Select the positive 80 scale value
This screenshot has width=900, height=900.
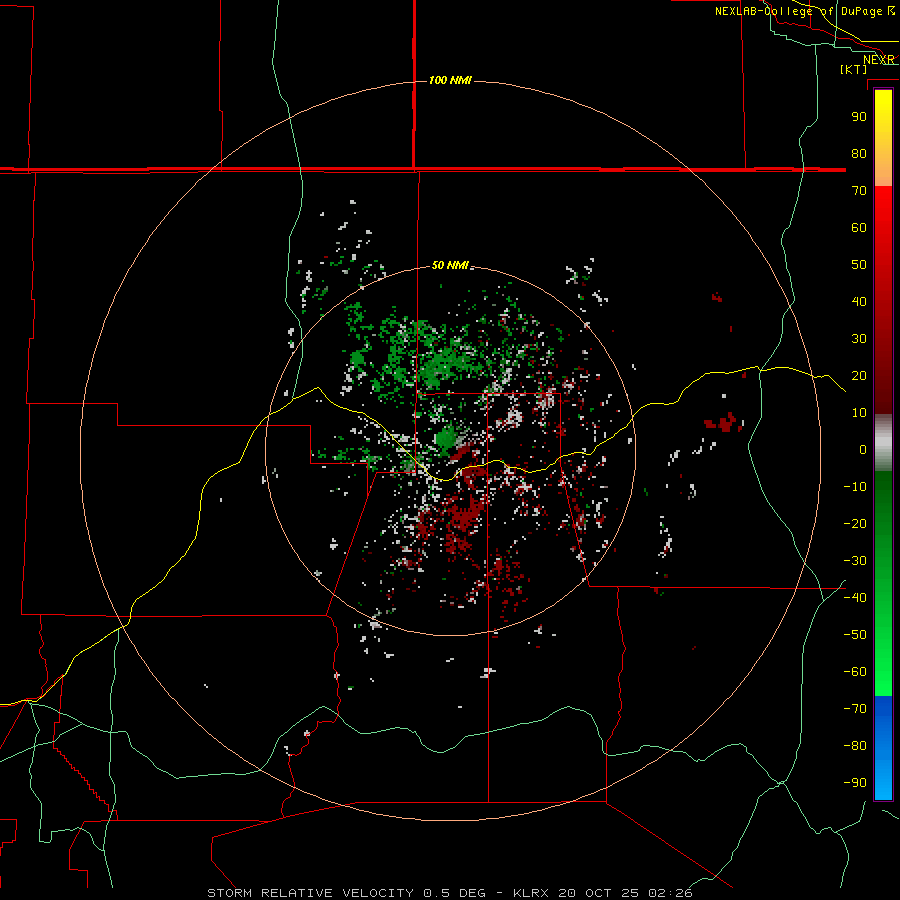[x=859, y=154]
